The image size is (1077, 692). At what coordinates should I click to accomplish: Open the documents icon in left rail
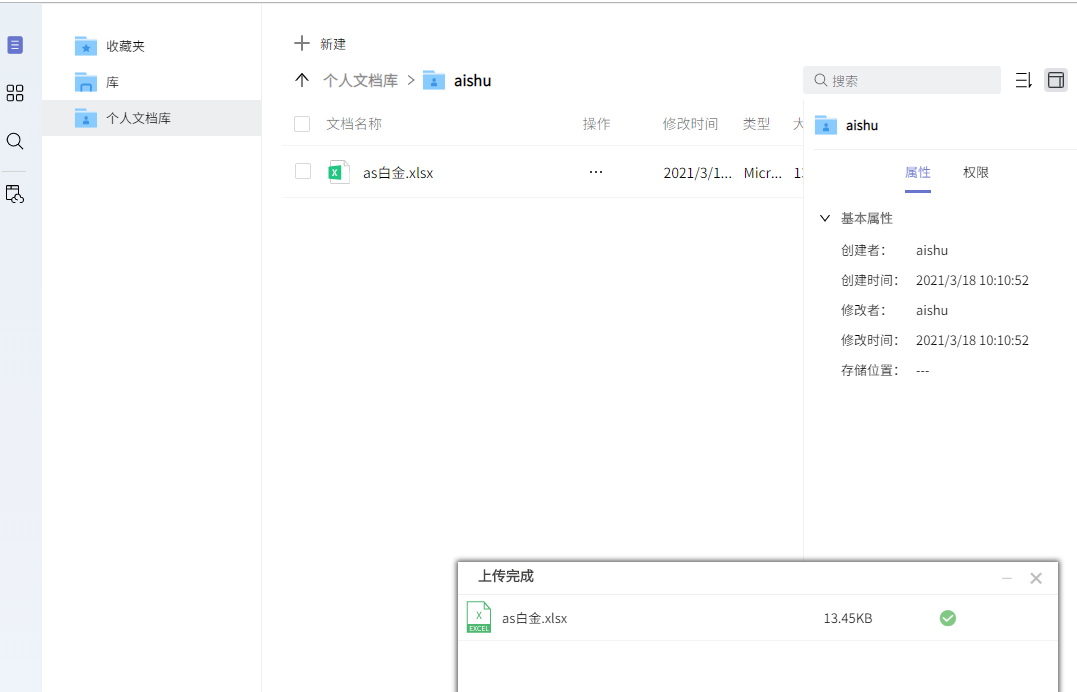[15, 45]
